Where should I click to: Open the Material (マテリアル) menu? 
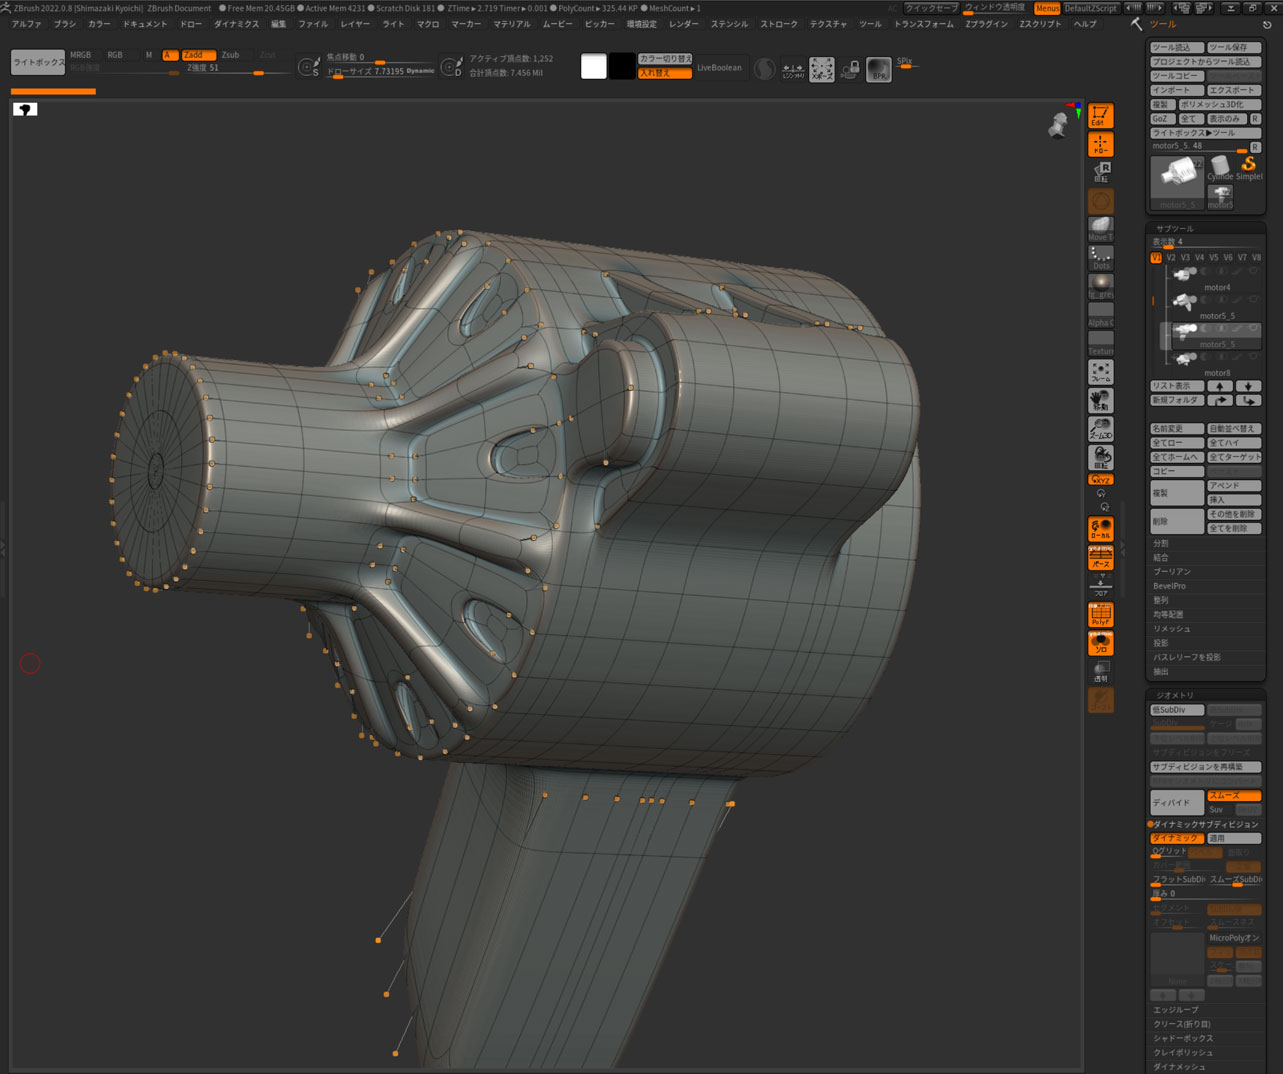point(512,24)
